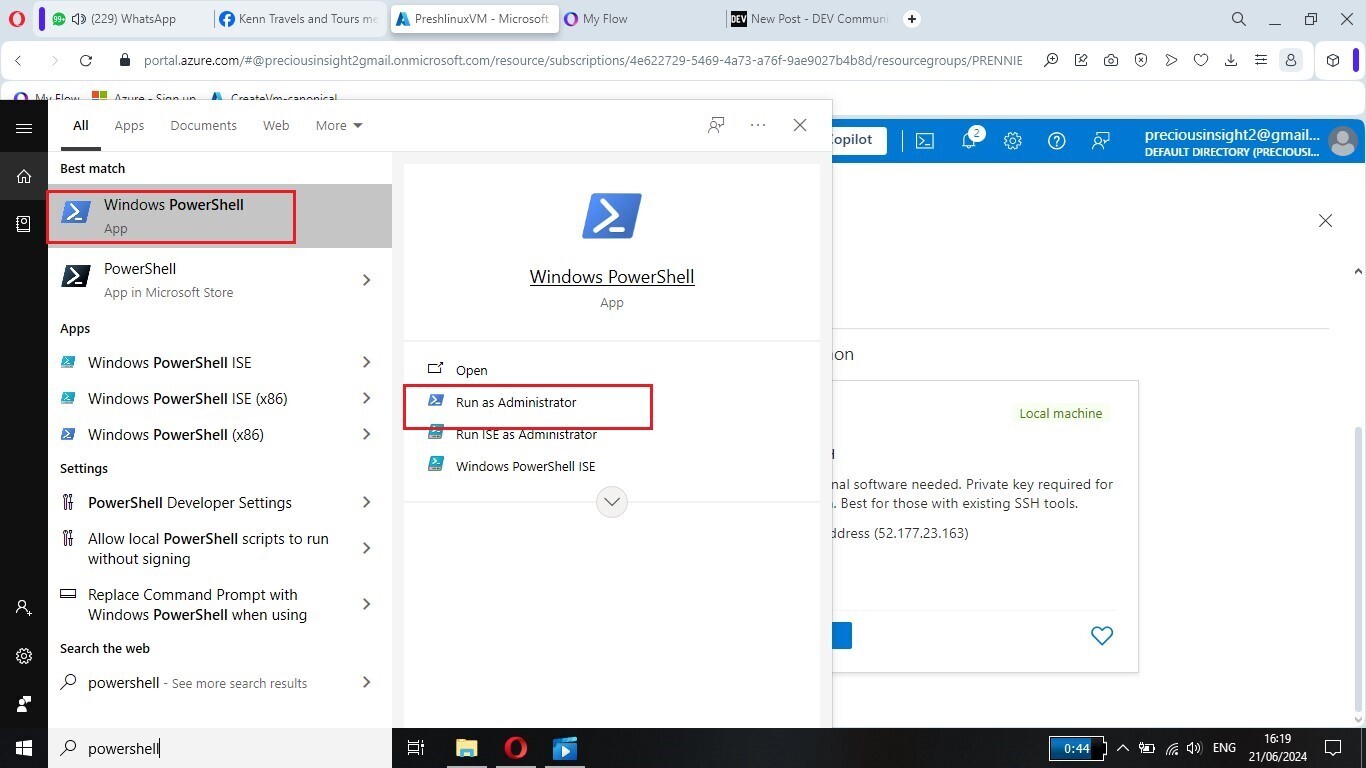
Task: Close the Azure connect blade
Action: (1325, 220)
